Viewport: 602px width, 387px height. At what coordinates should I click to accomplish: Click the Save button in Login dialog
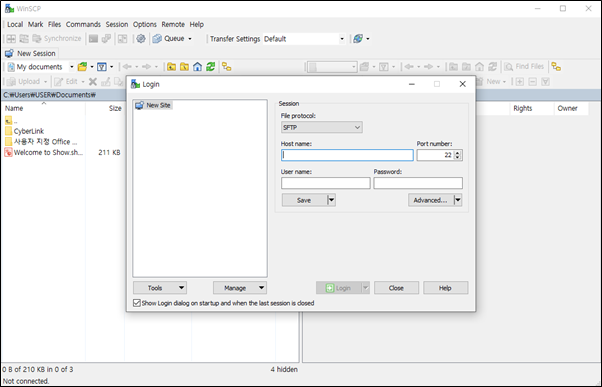[304, 200]
